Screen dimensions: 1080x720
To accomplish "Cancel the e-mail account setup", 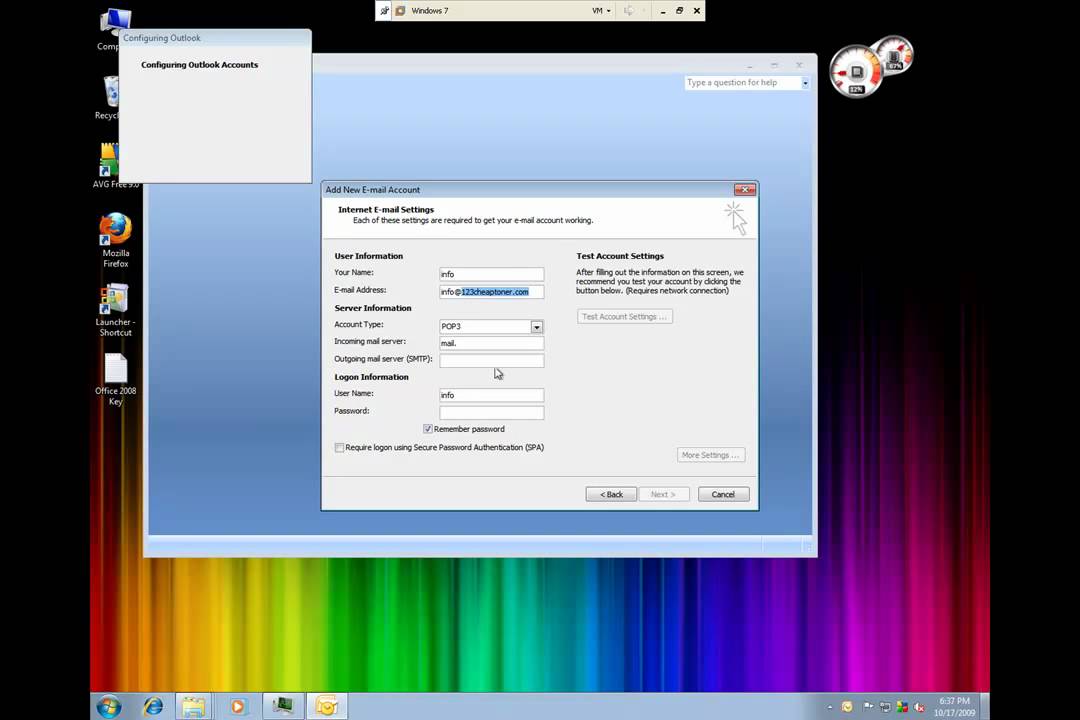I will click(723, 494).
